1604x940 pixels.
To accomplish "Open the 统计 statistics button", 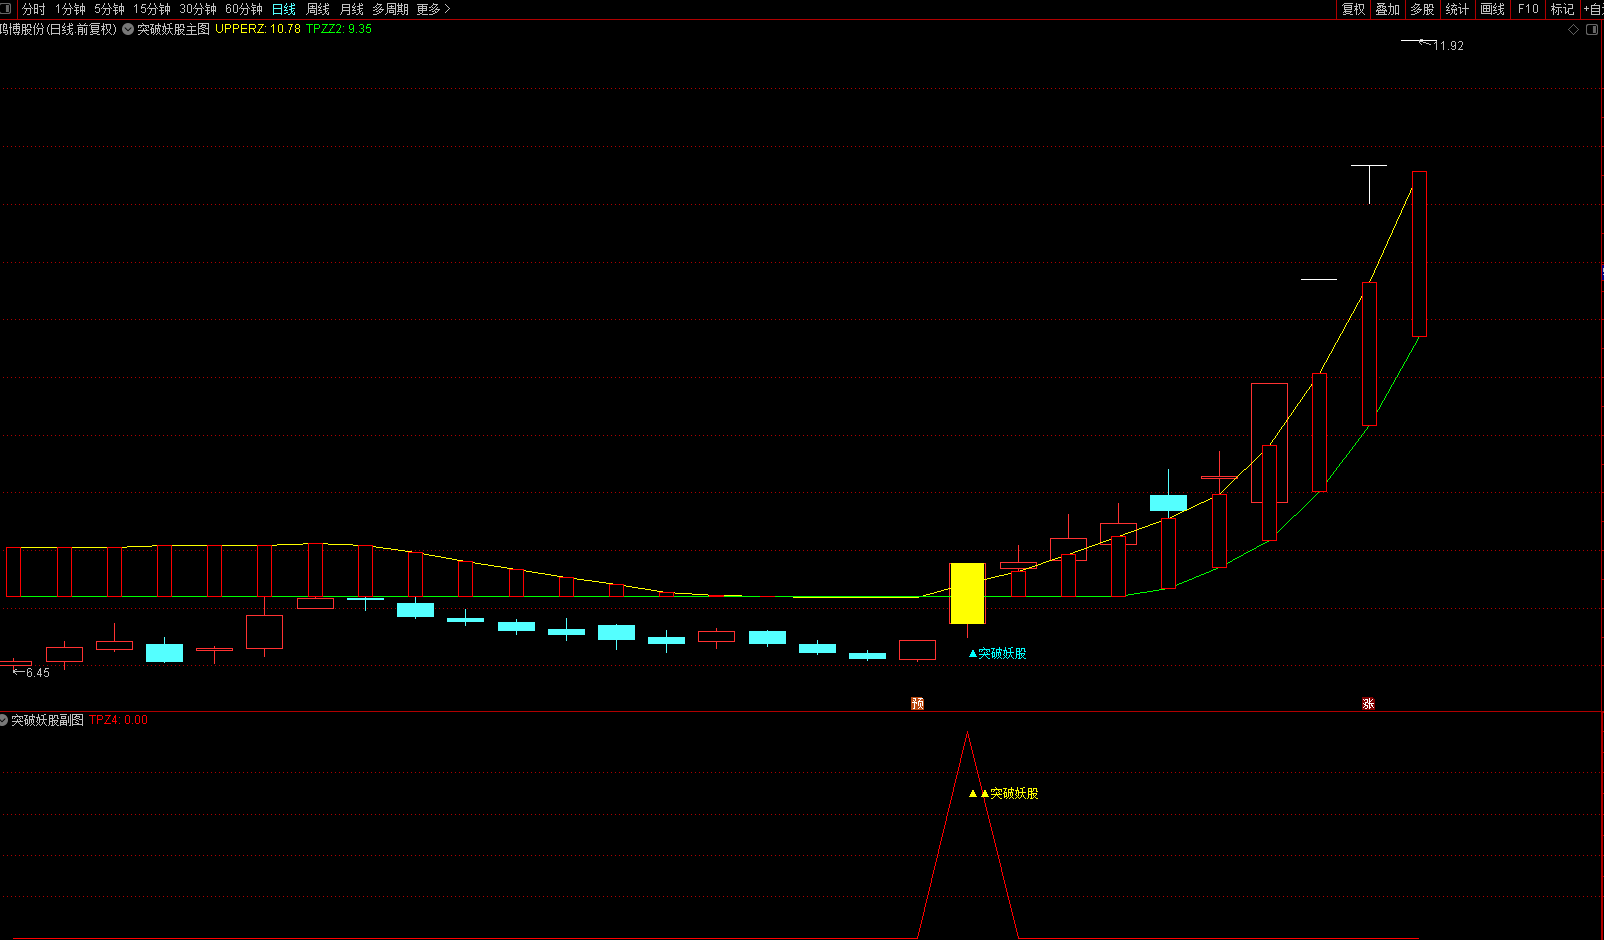I will tap(1457, 9).
